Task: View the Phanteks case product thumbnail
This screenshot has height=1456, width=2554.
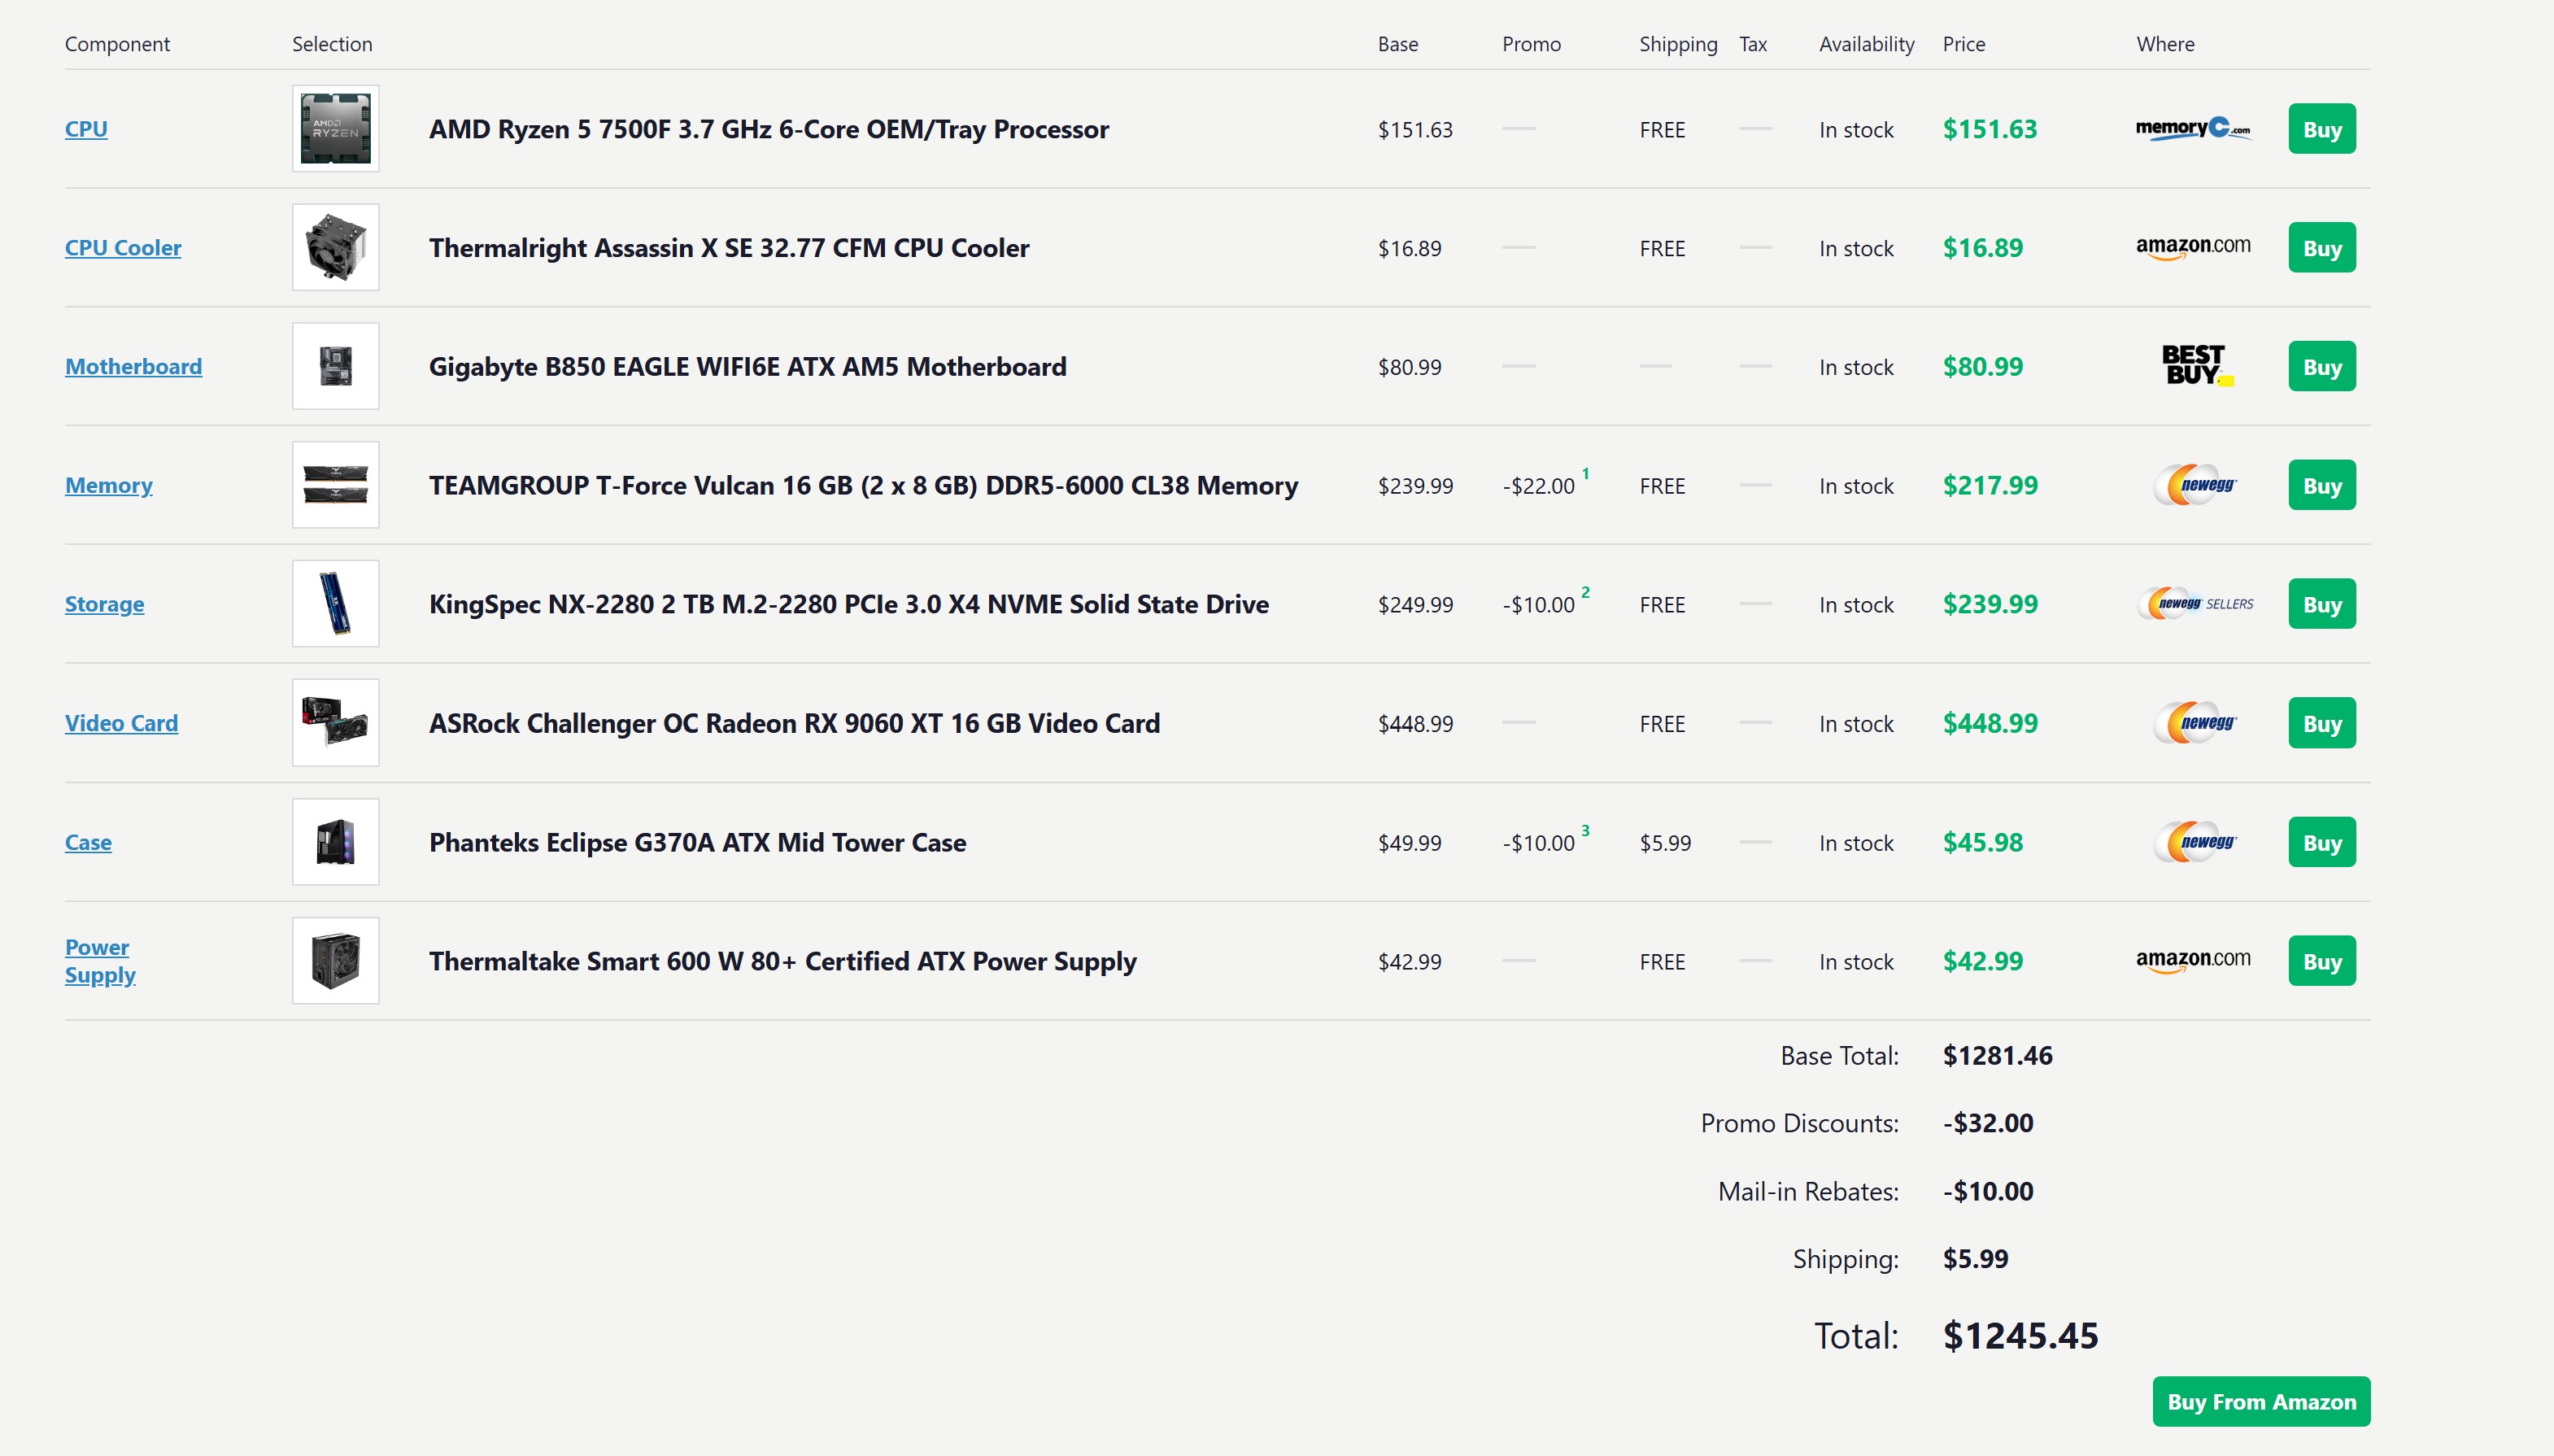Action: [x=336, y=842]
